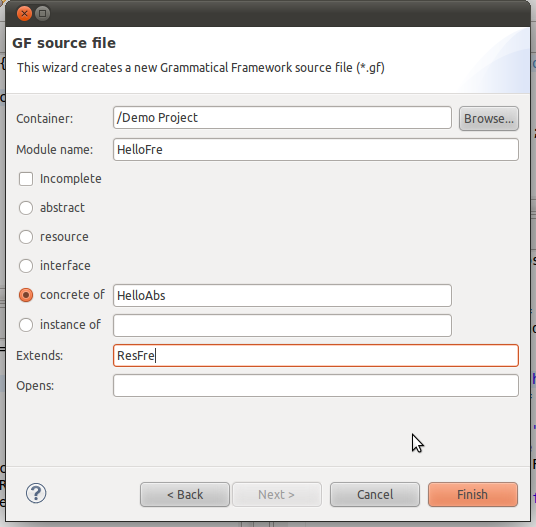Open the help question mark icon
The height and width of the screenshot is (527, 536).
point(36,493)
